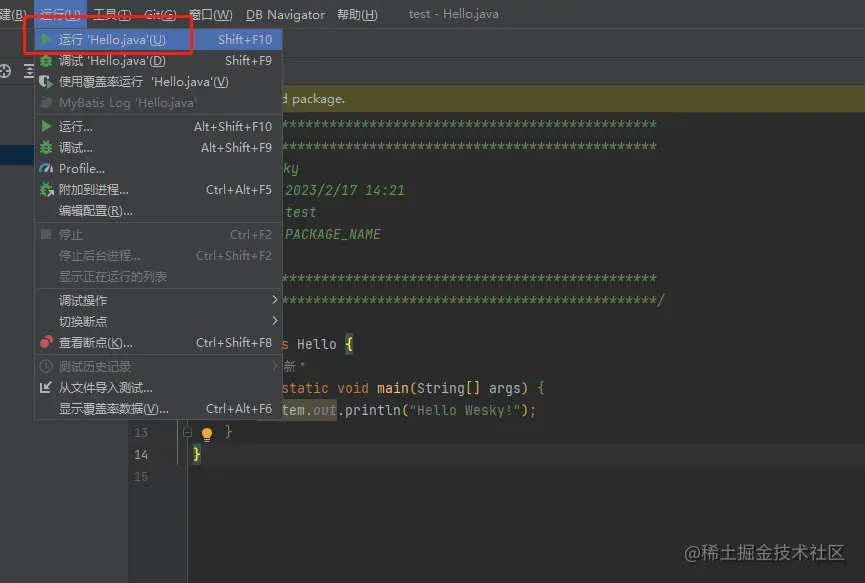Open the DB Navigator menu
Screen dimensions: 865x583
pos(285,14)
